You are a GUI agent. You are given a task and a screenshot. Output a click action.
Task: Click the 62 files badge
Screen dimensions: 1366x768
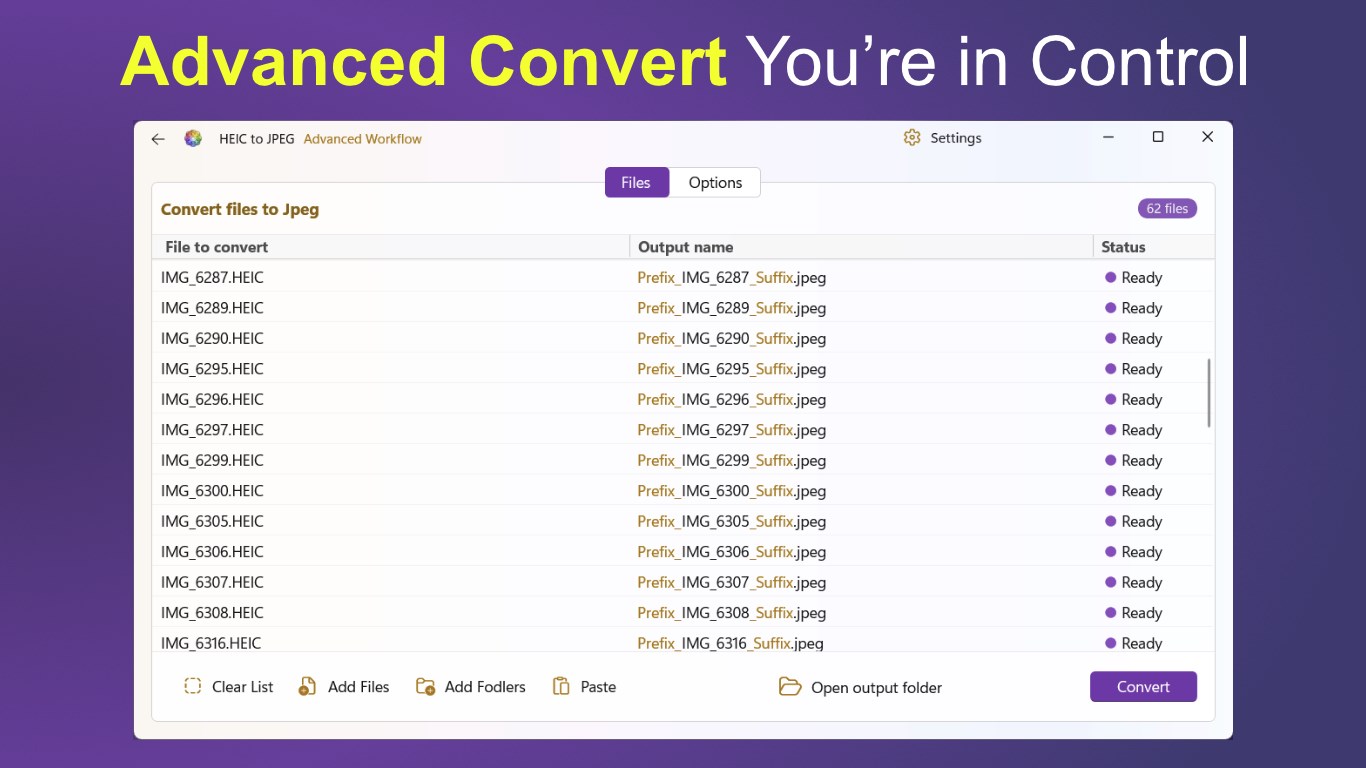pos(1167,209)
